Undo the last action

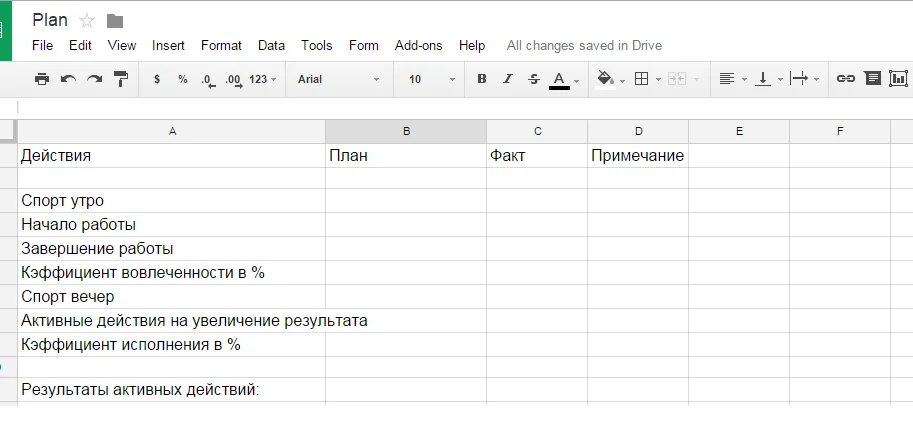(68, 79)
